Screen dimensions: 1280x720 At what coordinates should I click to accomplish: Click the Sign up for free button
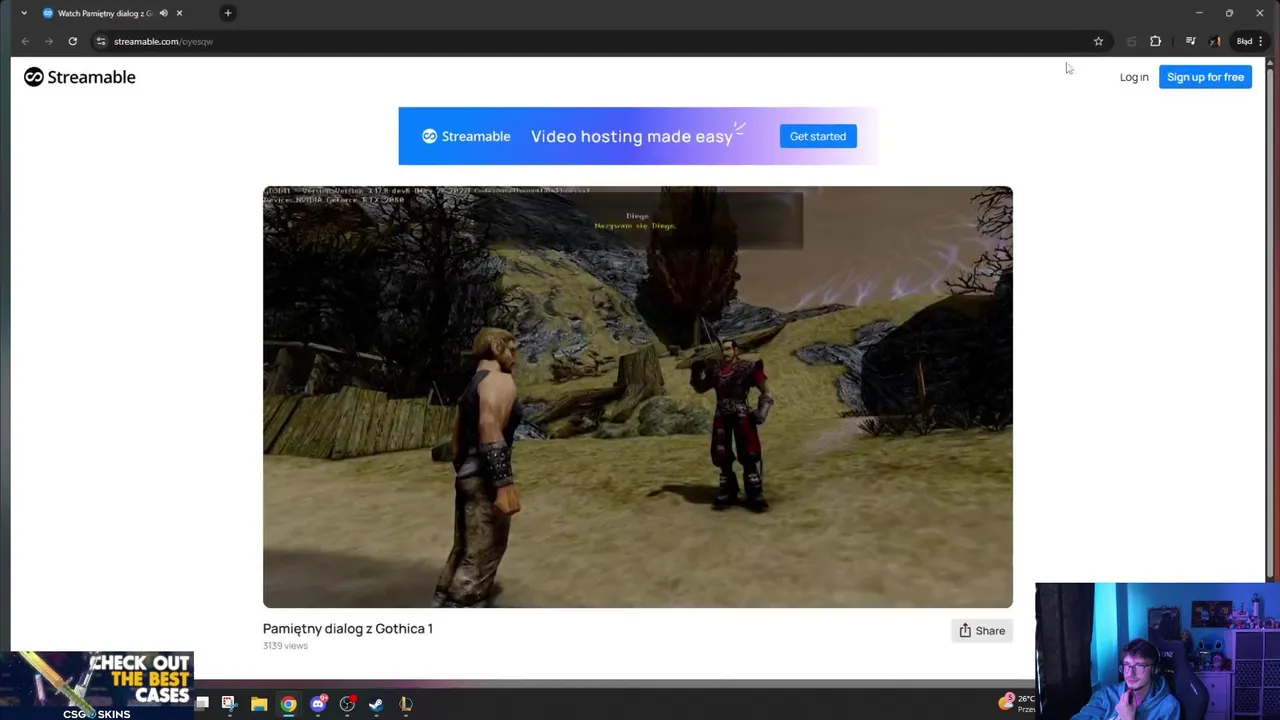click(x=1205, y=77)
